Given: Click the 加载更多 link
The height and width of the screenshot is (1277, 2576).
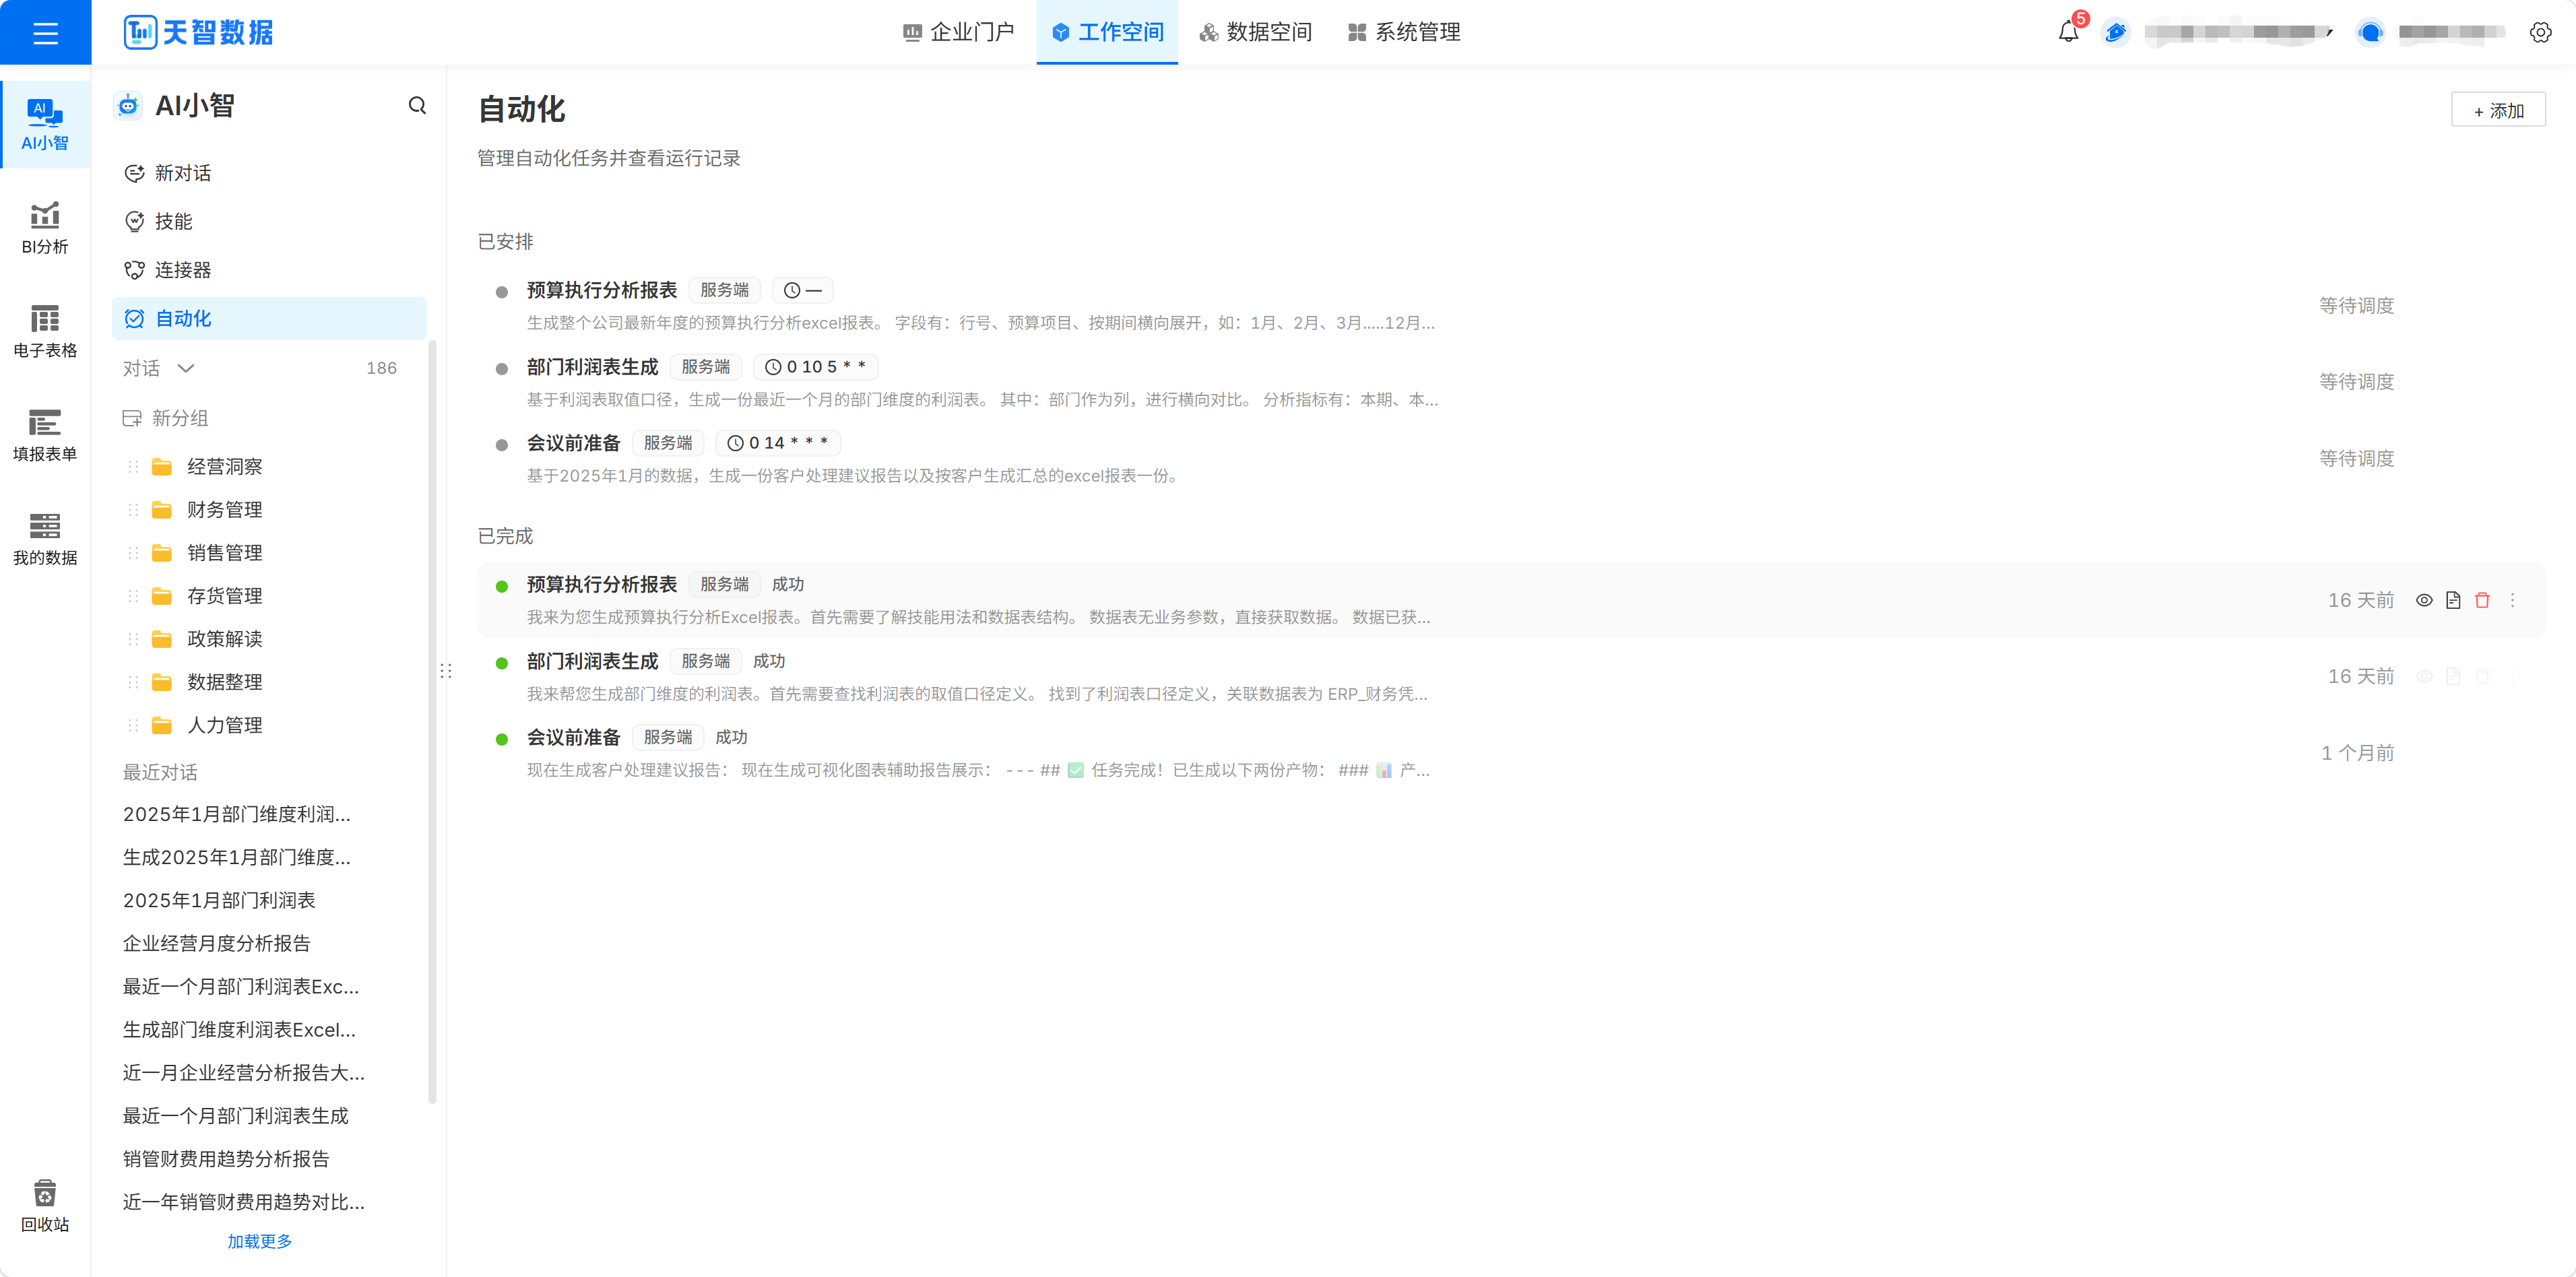Looking at the screenshot, I should (x=259, y=1241).
